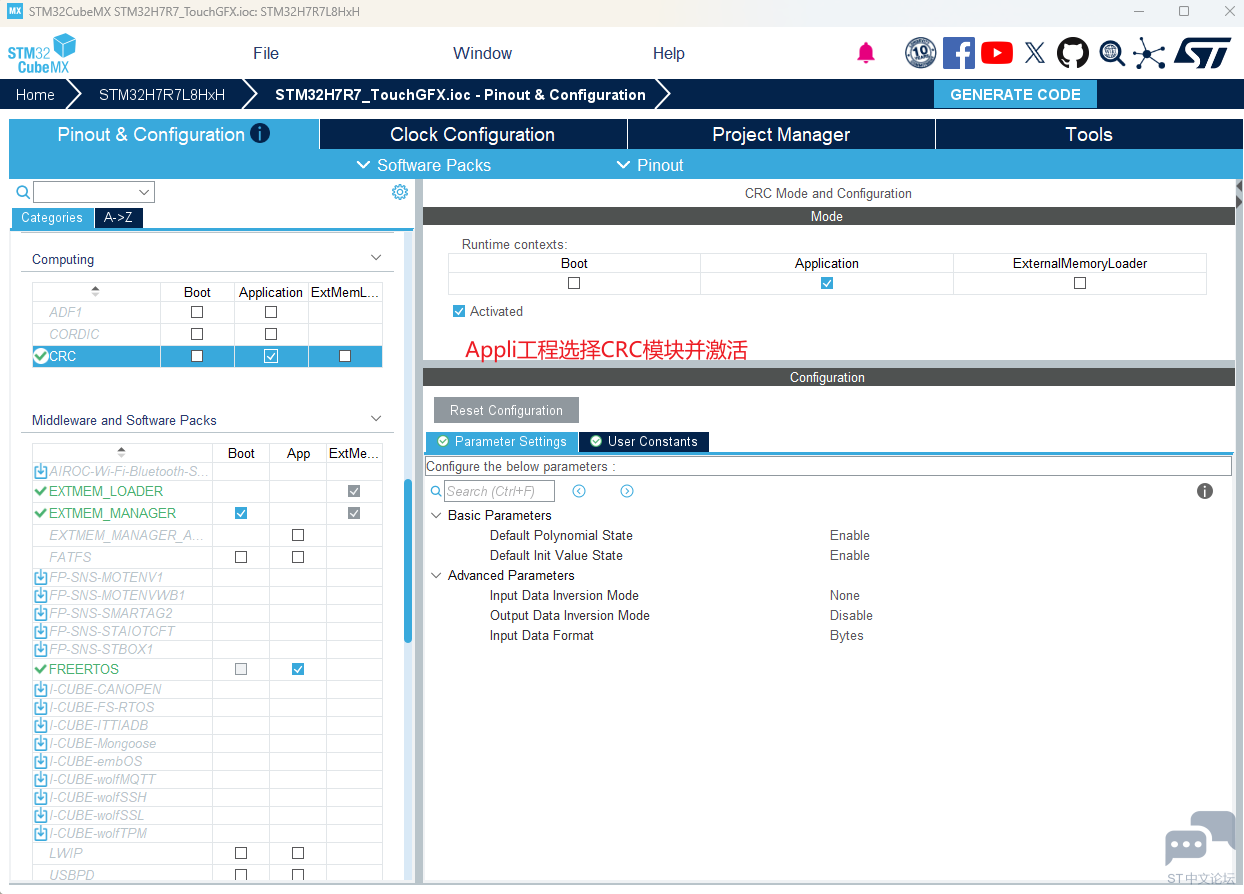Go to next search result arrow
The width and height of the screenshot is (1244, 894).
coord(627,491)
